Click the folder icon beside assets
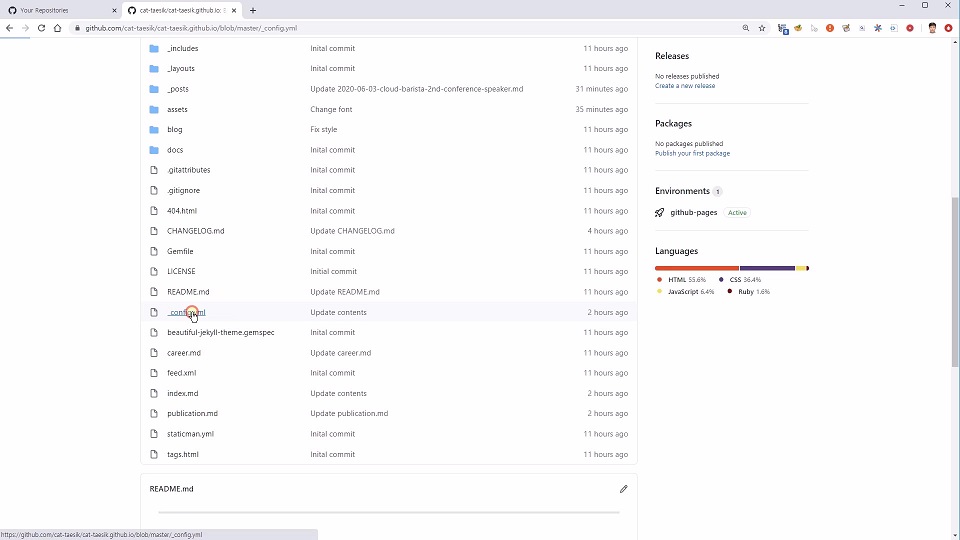This screenshot has height=540, width=960. coord(154,109)
